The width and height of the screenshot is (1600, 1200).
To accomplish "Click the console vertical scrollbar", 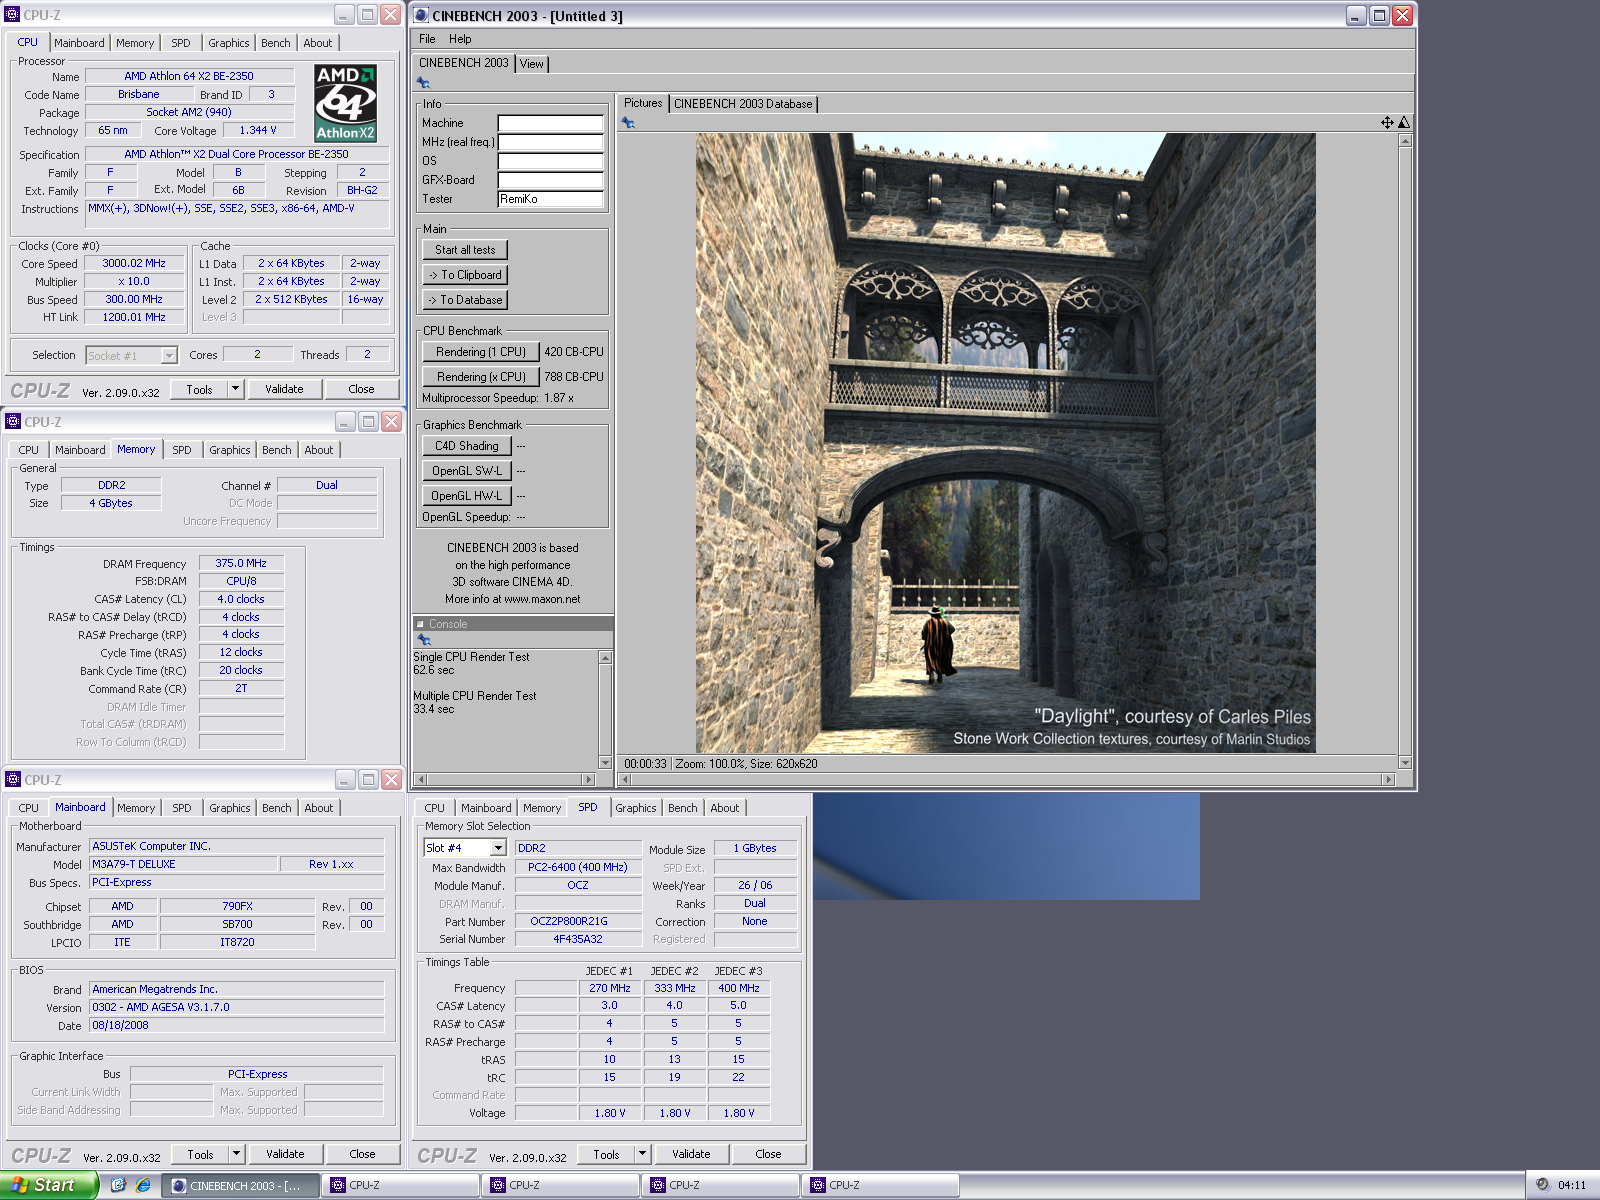I will pos(605,710).
